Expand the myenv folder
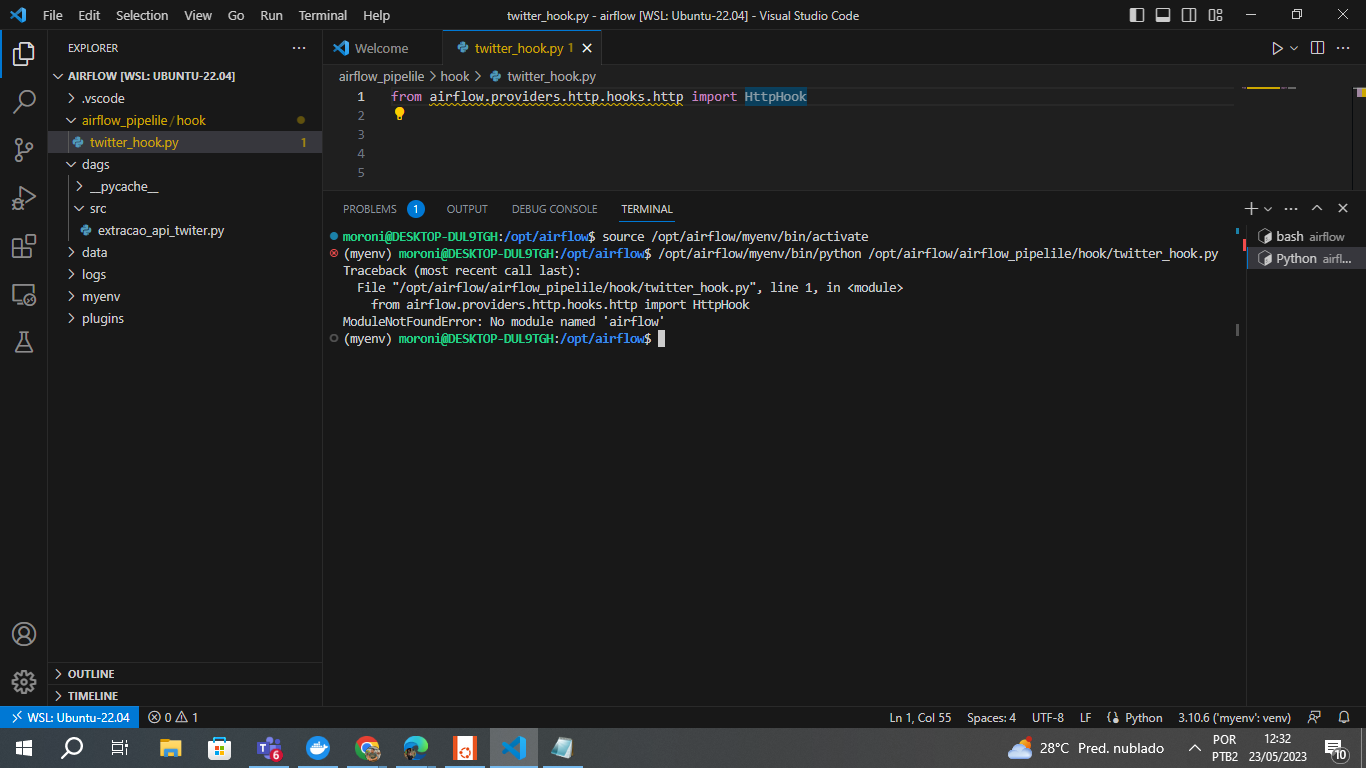 (x=185, y=296)
